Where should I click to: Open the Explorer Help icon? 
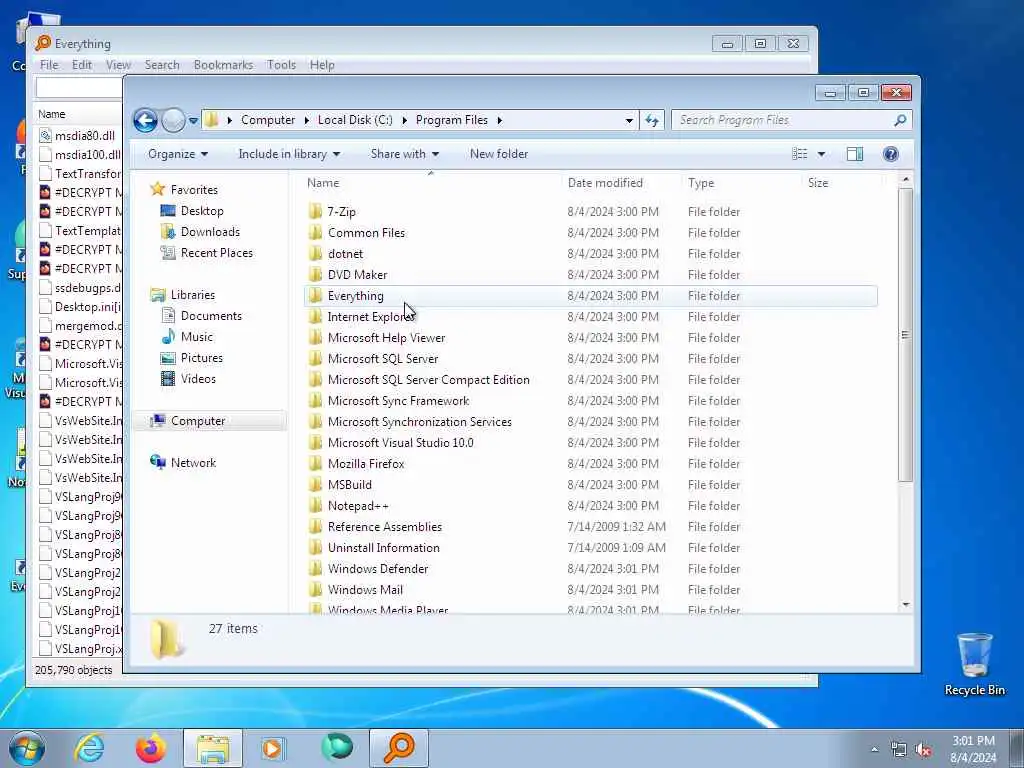[x=890, y=154]
